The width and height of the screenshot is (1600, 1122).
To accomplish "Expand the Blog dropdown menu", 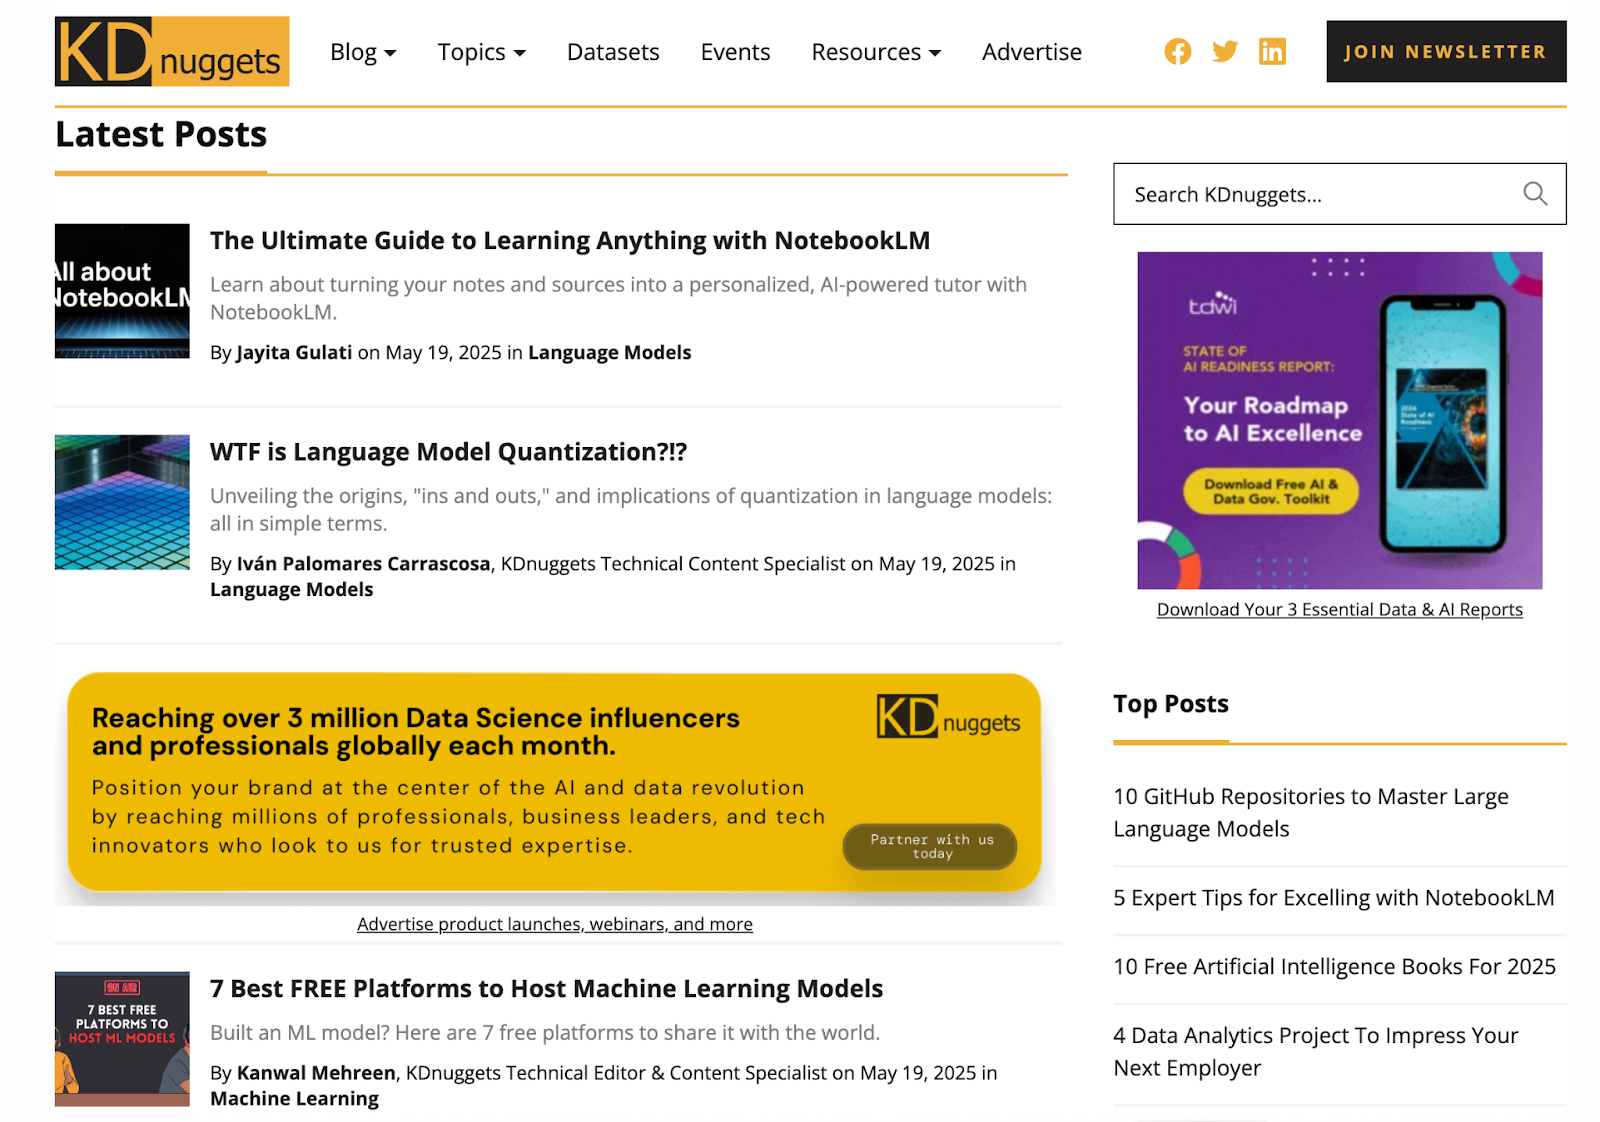I will [362, 52].
